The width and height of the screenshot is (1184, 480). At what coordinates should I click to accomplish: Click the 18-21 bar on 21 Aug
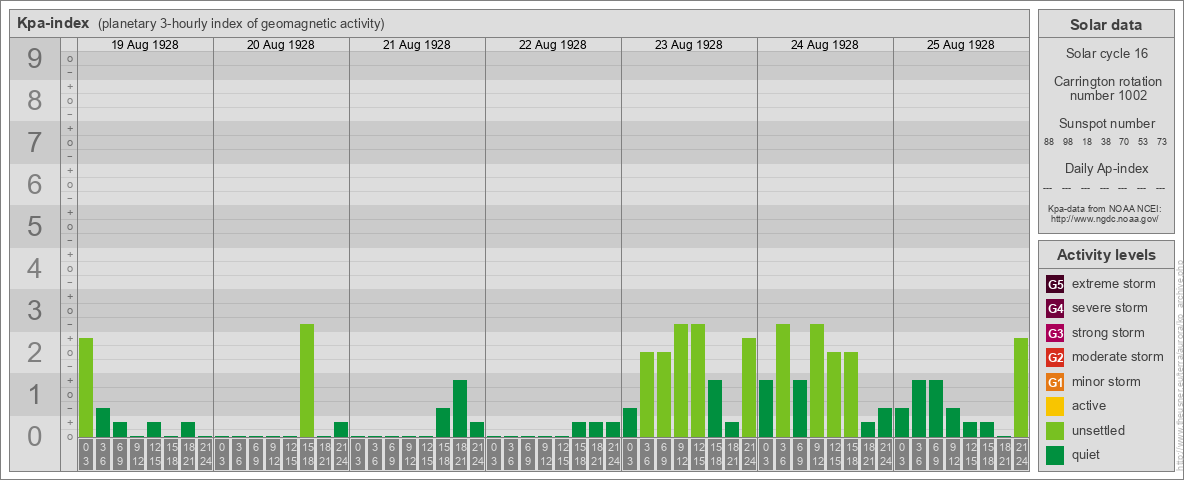pyautogui.click(x=460, y=408)
